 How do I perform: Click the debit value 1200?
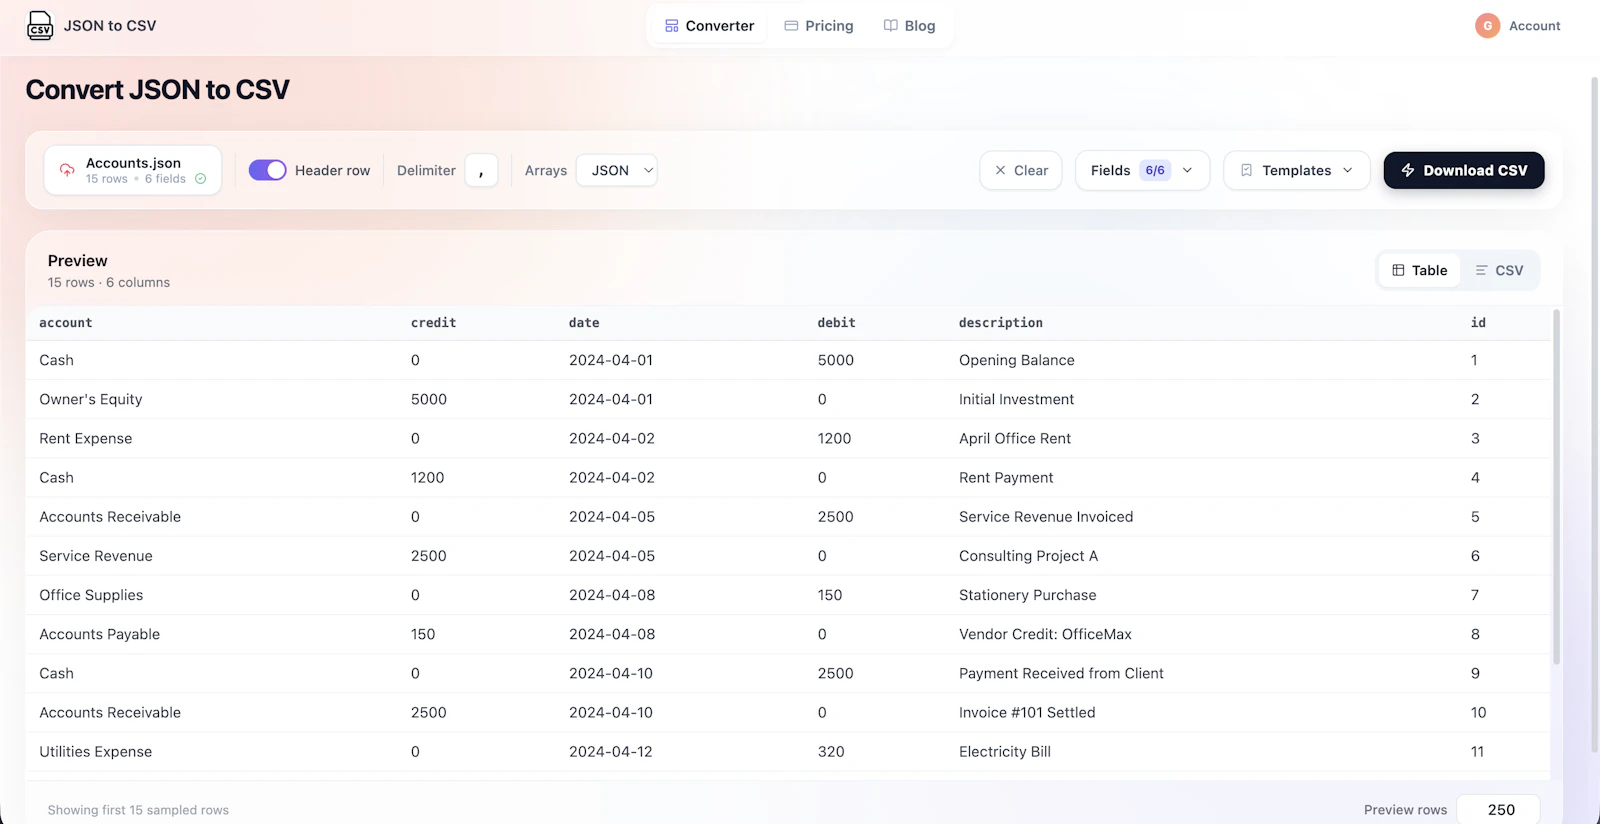coord(834,438)
